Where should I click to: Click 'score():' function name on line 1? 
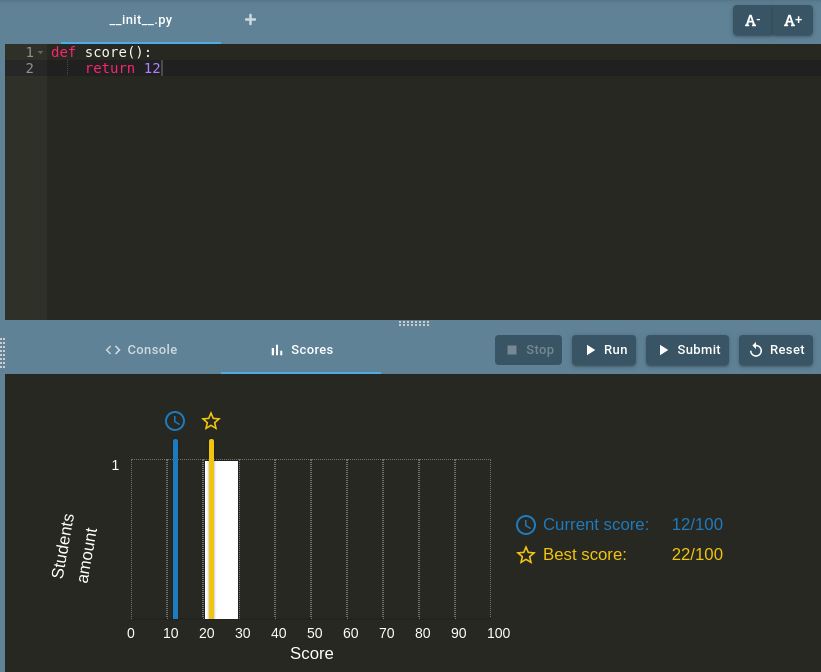coord(118,52)
